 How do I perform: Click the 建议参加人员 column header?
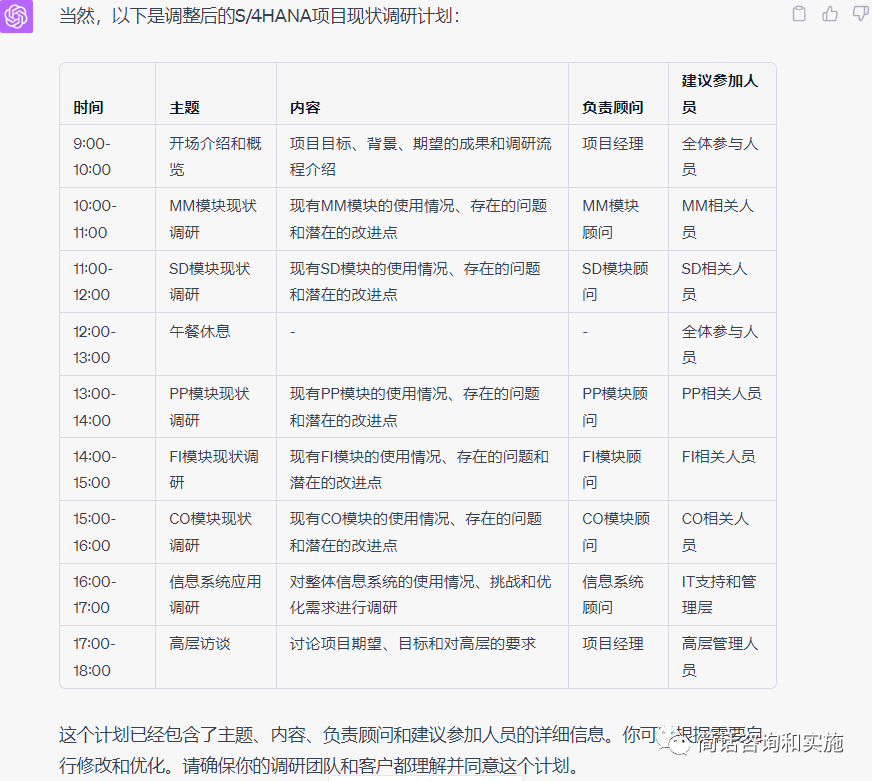pyautogui.click(x=720, y=94)
